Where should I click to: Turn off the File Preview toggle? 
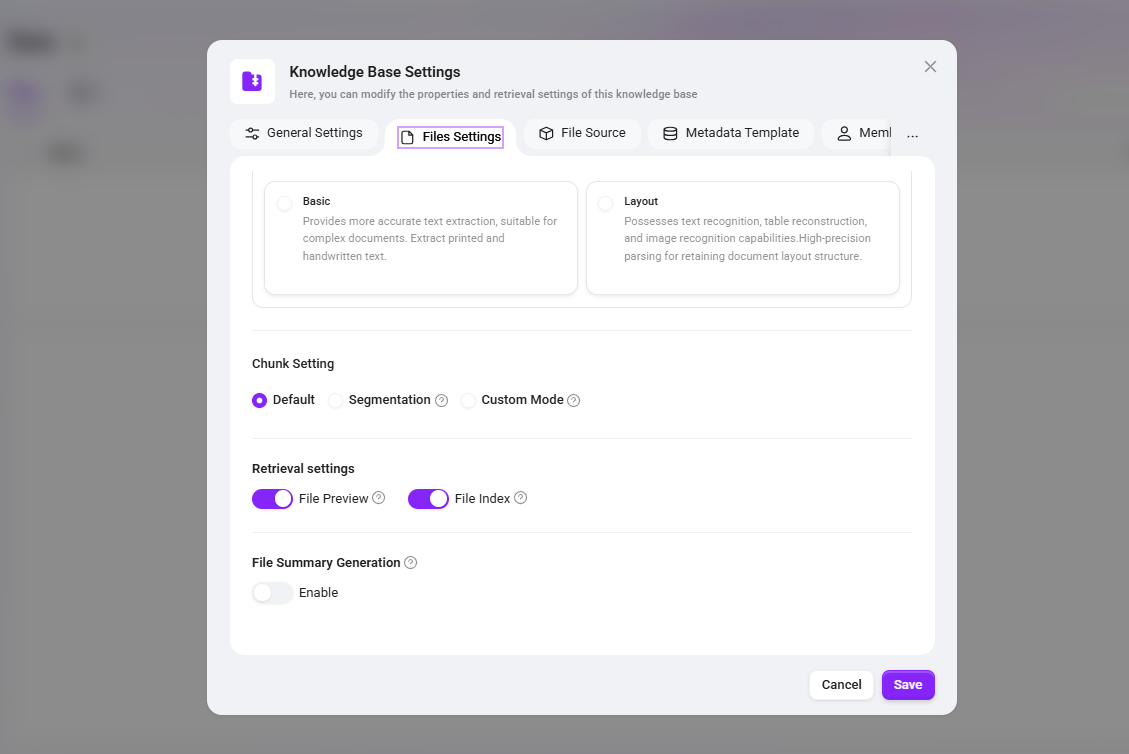(x=272, y=498)
